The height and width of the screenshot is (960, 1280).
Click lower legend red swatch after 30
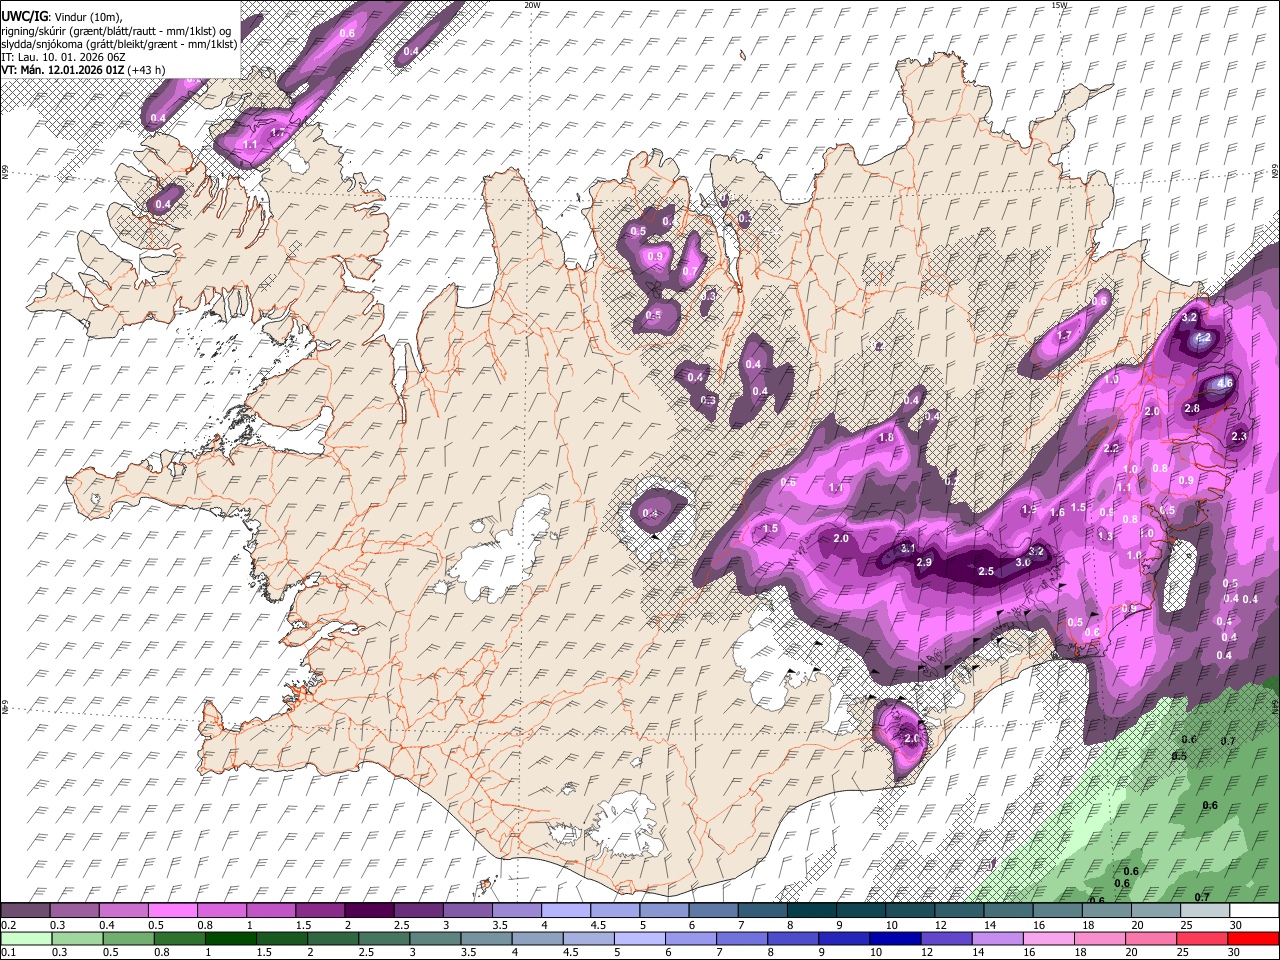(x=1253, y=938)
